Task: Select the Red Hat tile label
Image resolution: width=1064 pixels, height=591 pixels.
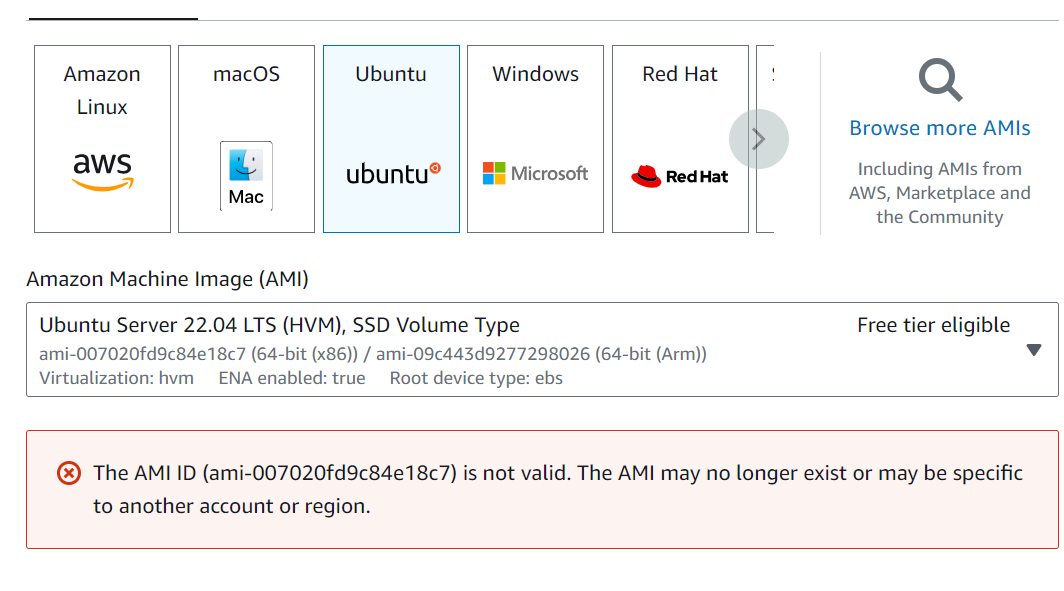Action: pyautogui.click(x=680, y=74)
